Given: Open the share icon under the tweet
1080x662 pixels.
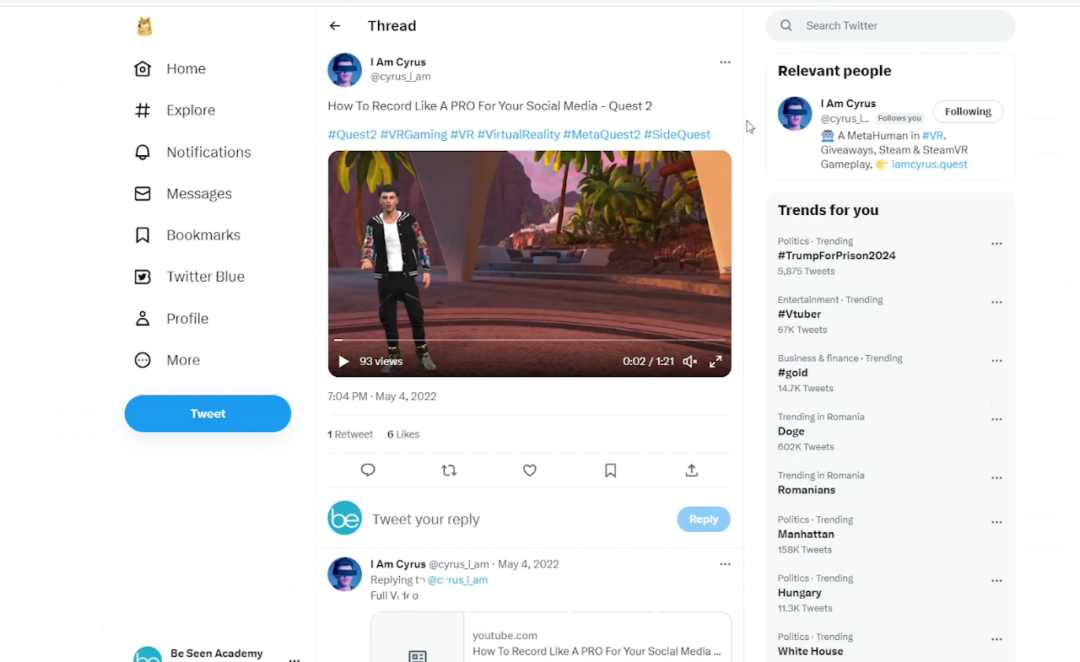Looking at the screenshot, I should (x=691, y=470).
